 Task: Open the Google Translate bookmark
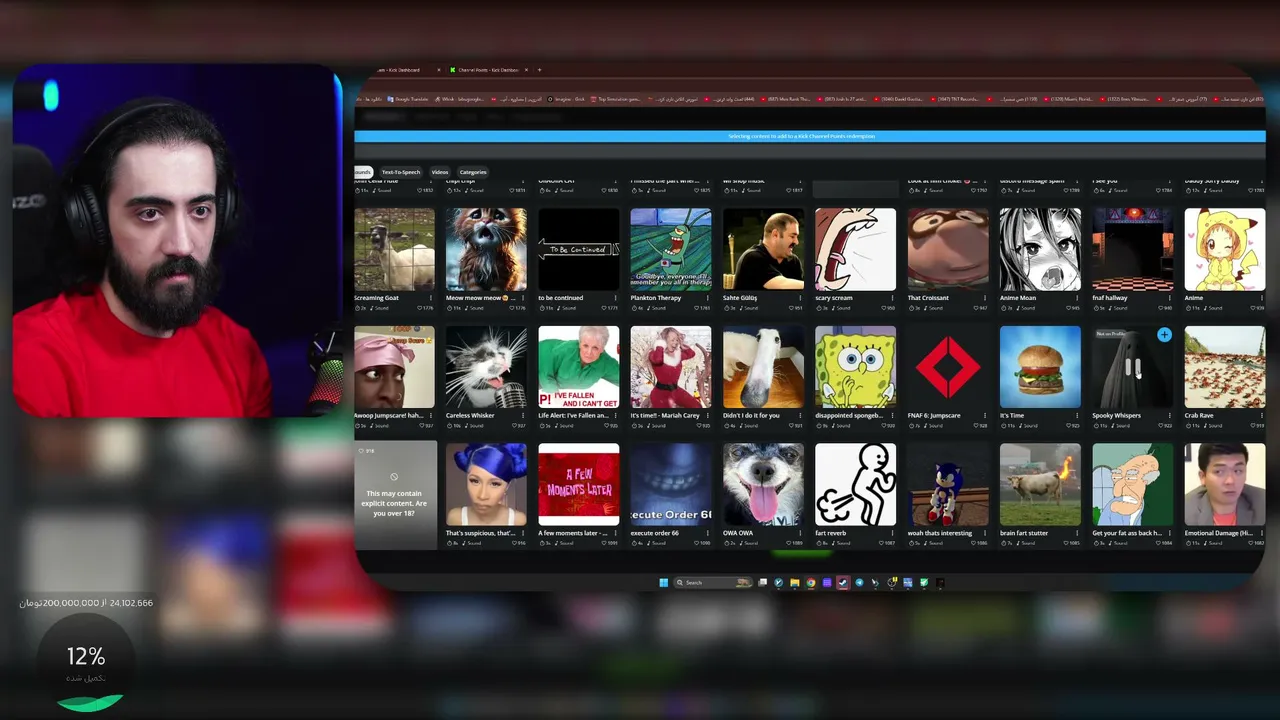point(408,99)
